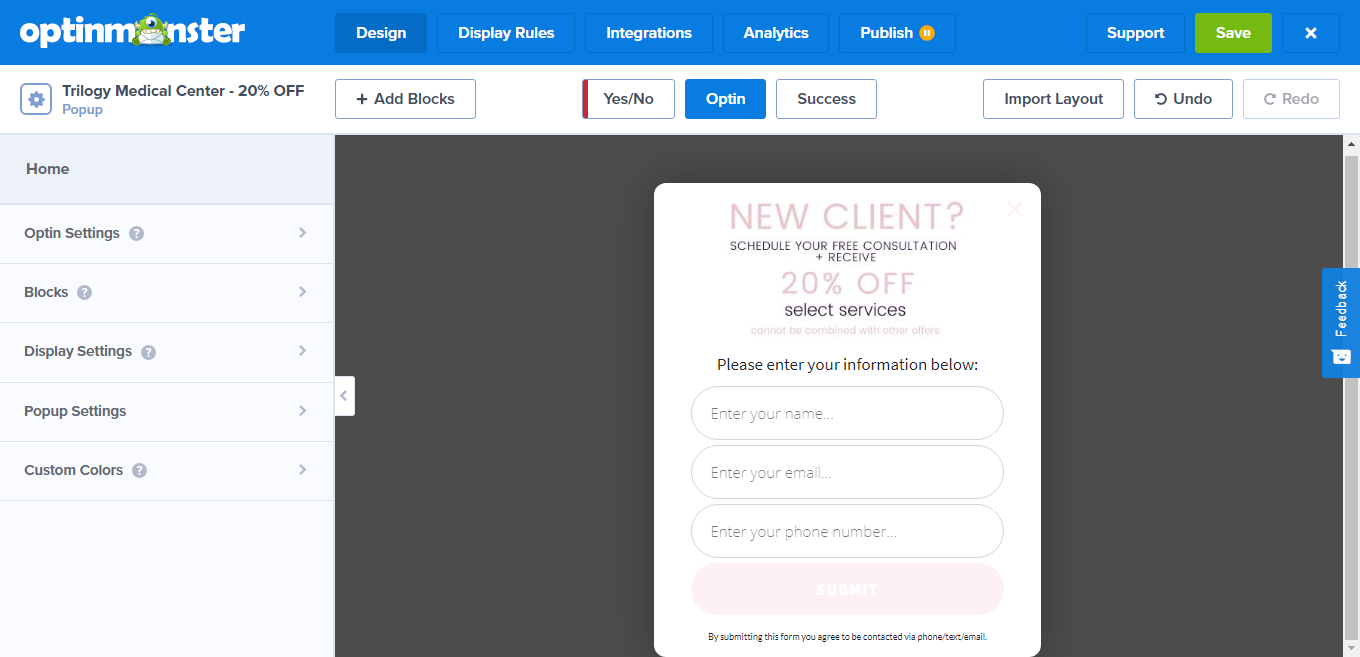This screenshot has height=657, width=1360.
Task: Expand the Optin Settings section
Action: 166,233
